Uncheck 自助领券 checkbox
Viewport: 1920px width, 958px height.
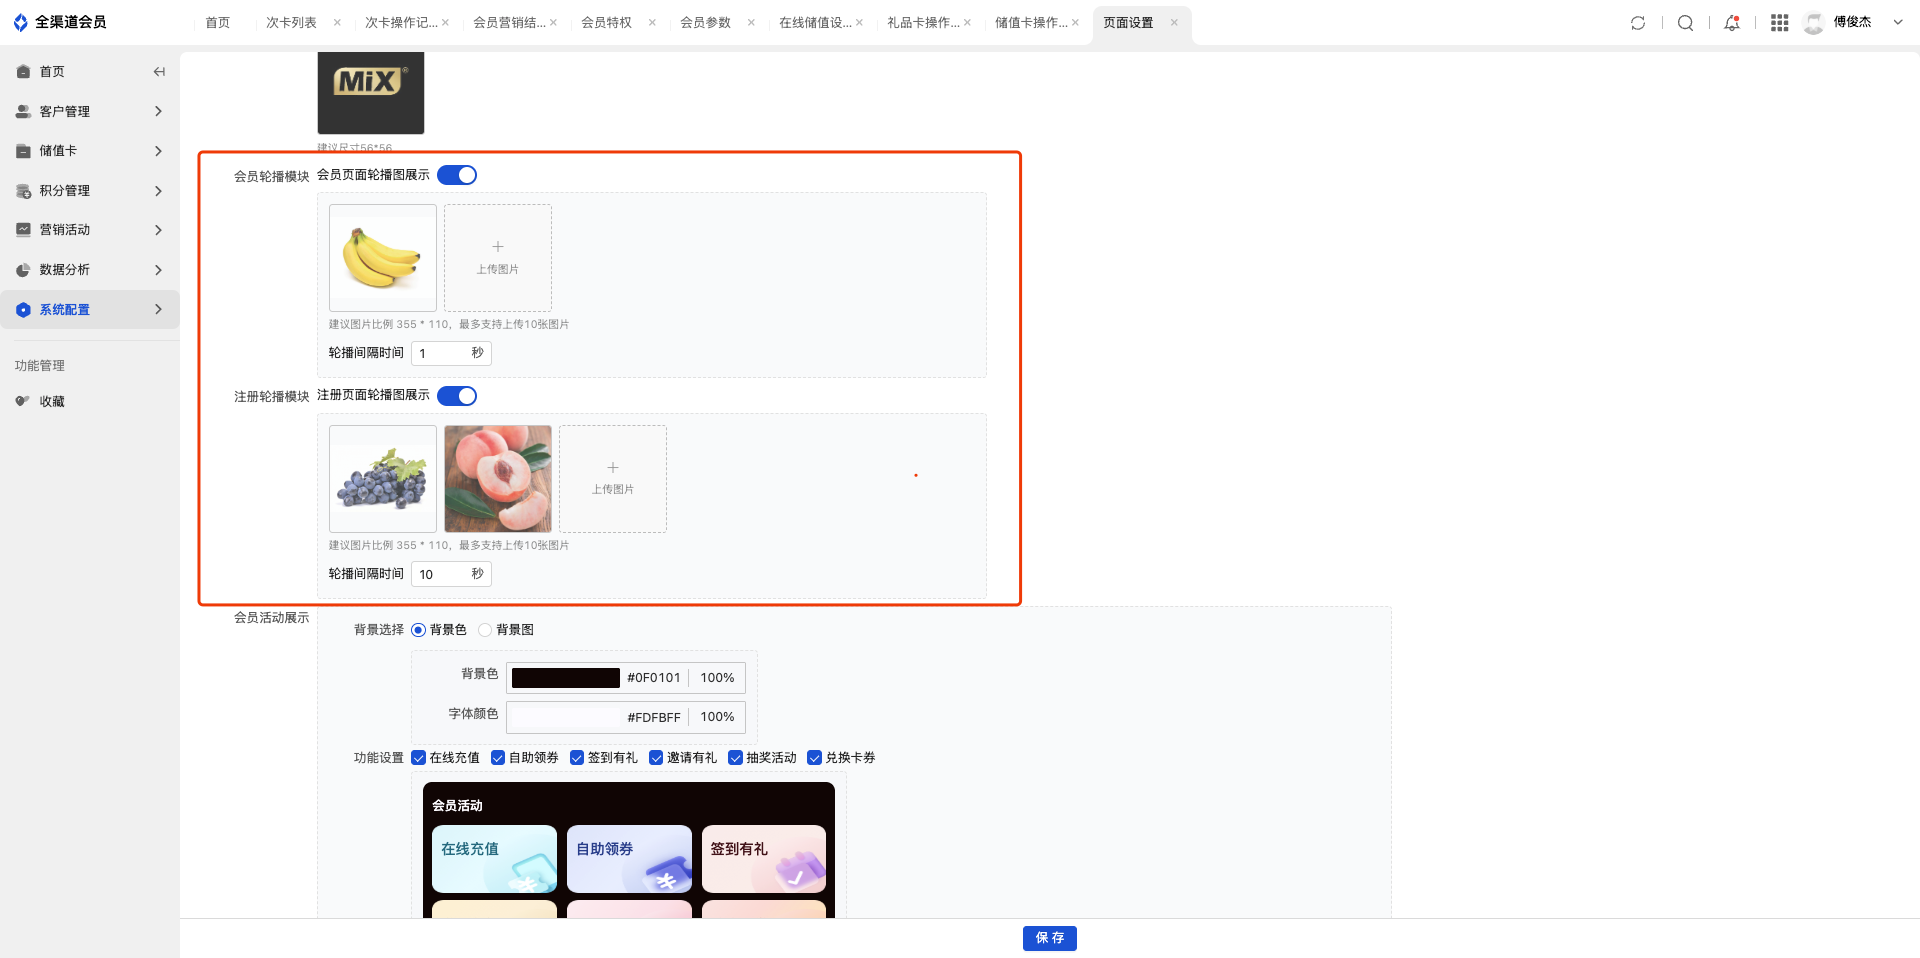tap(498, 758)
